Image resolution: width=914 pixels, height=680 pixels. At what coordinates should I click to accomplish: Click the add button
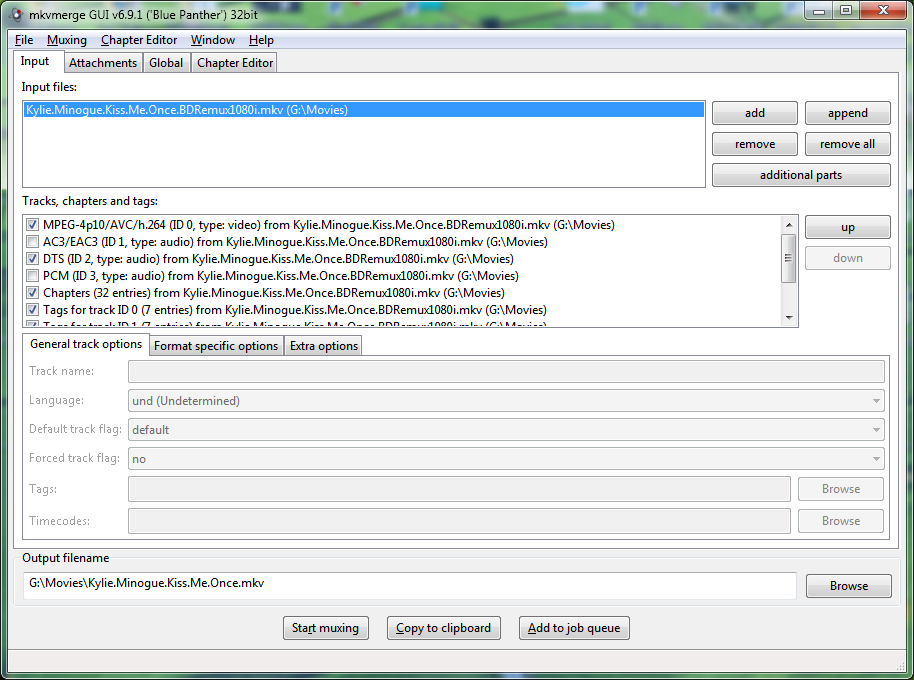pyautogui.click(x=754, y=113)
